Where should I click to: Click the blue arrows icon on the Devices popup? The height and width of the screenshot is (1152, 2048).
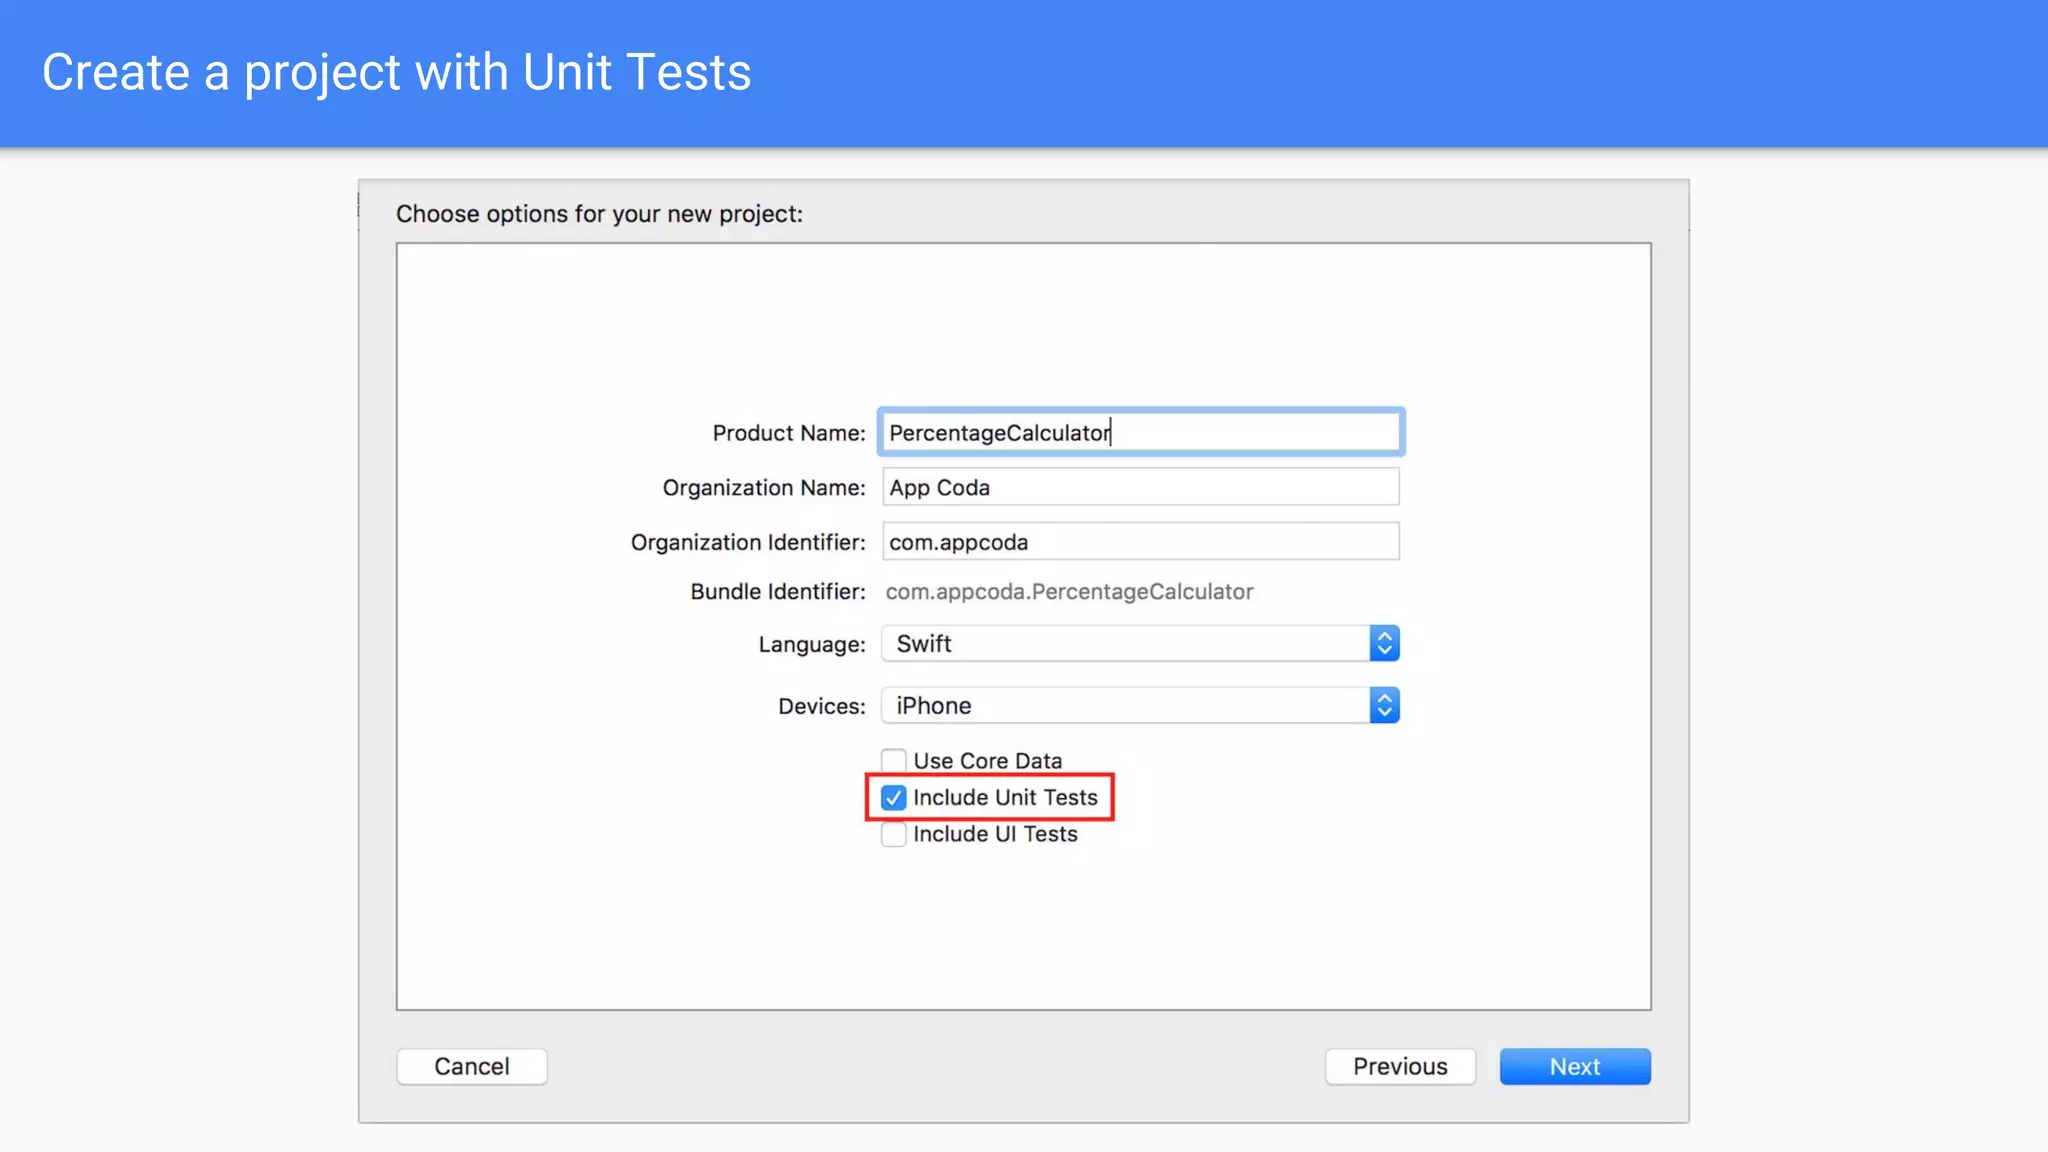tap(1384, 706)
